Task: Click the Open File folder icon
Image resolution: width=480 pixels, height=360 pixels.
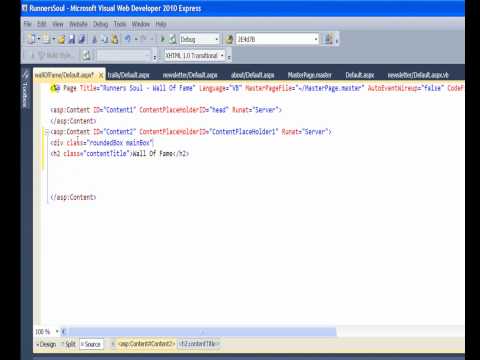Action: (61, 39)
